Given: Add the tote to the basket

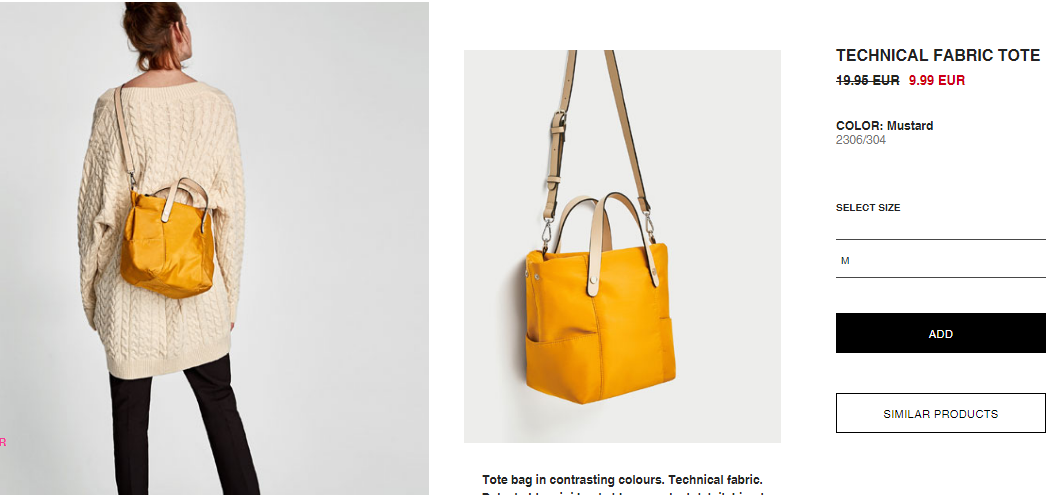Looking at the screenshot, I should click(941, 334).
